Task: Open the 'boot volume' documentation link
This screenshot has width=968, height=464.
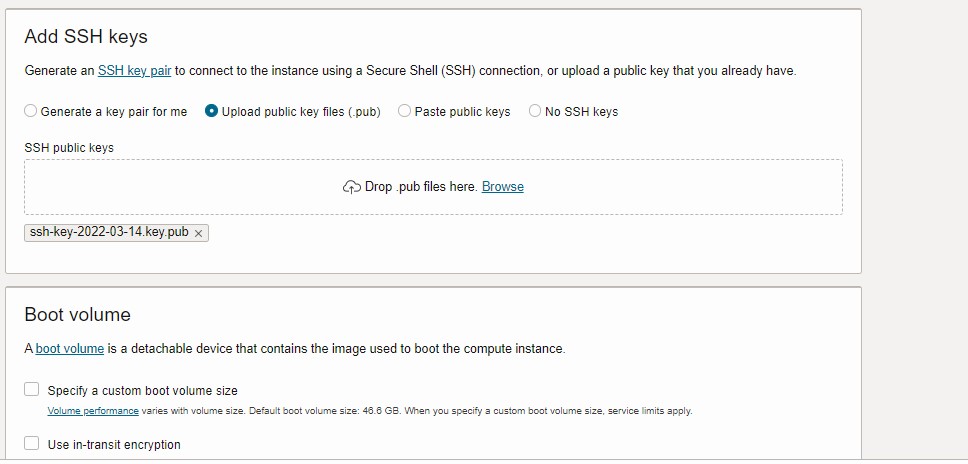Action: 70,349
